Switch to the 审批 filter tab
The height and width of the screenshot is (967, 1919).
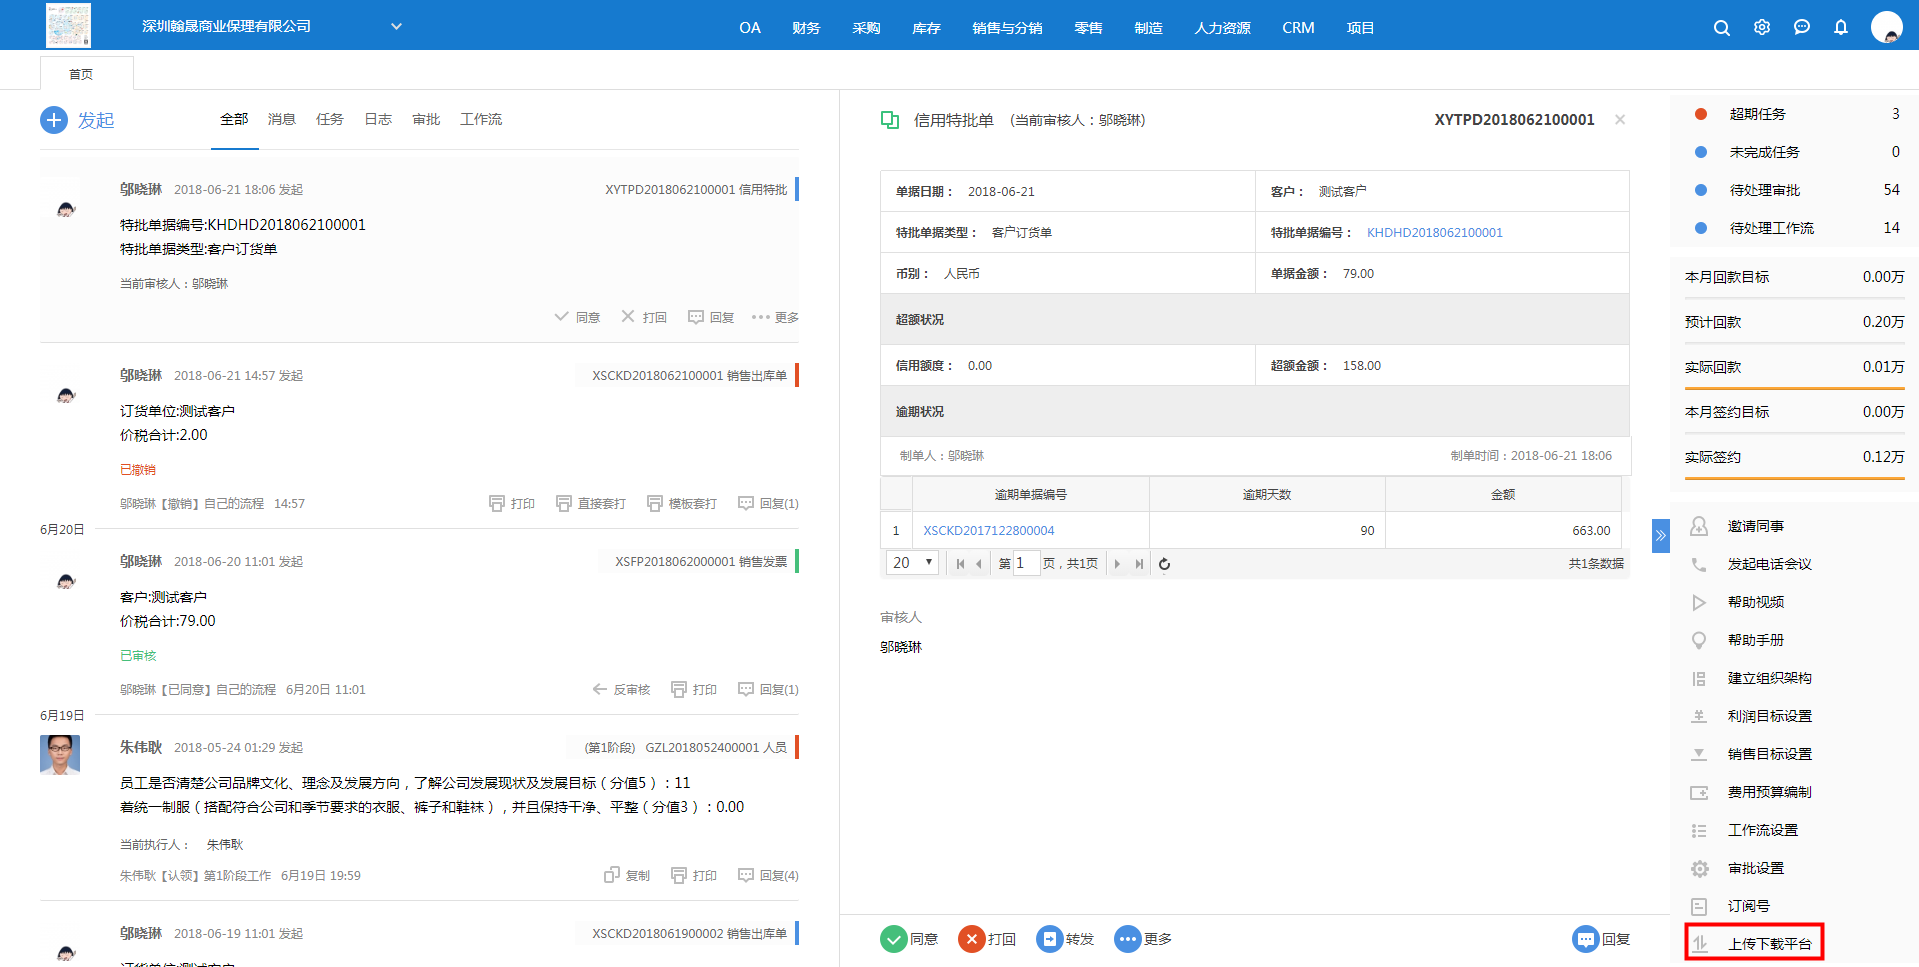pos(426,119)
